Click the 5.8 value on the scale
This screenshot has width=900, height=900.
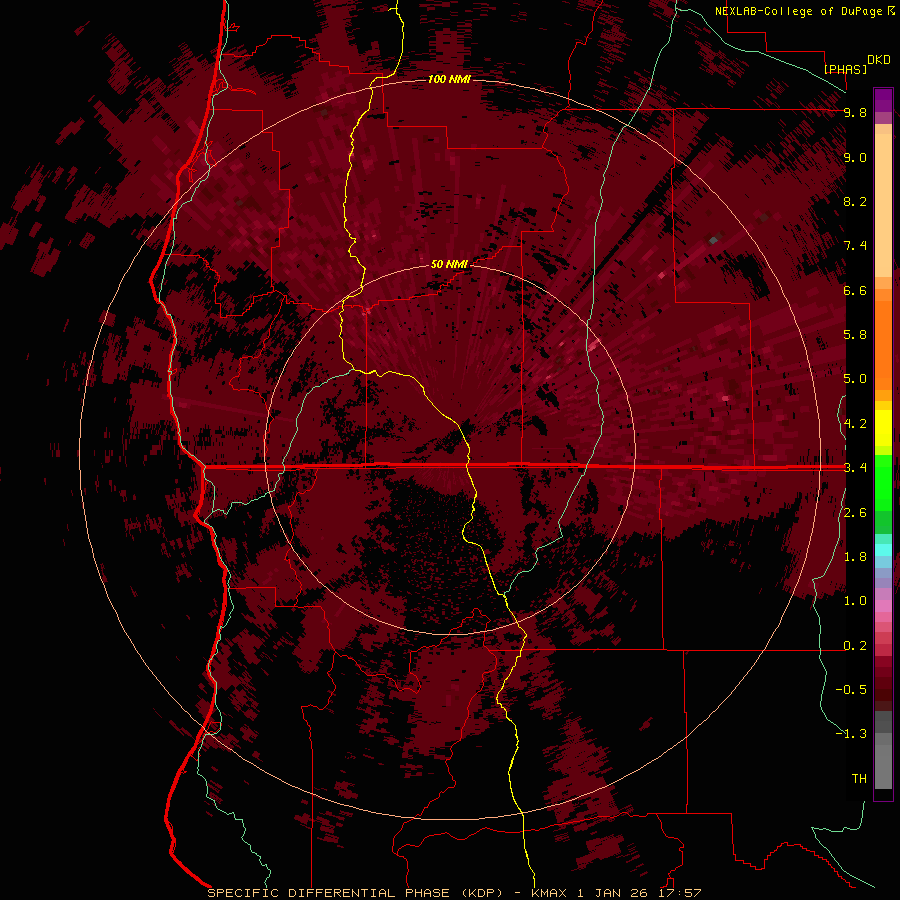click(855, 335)
